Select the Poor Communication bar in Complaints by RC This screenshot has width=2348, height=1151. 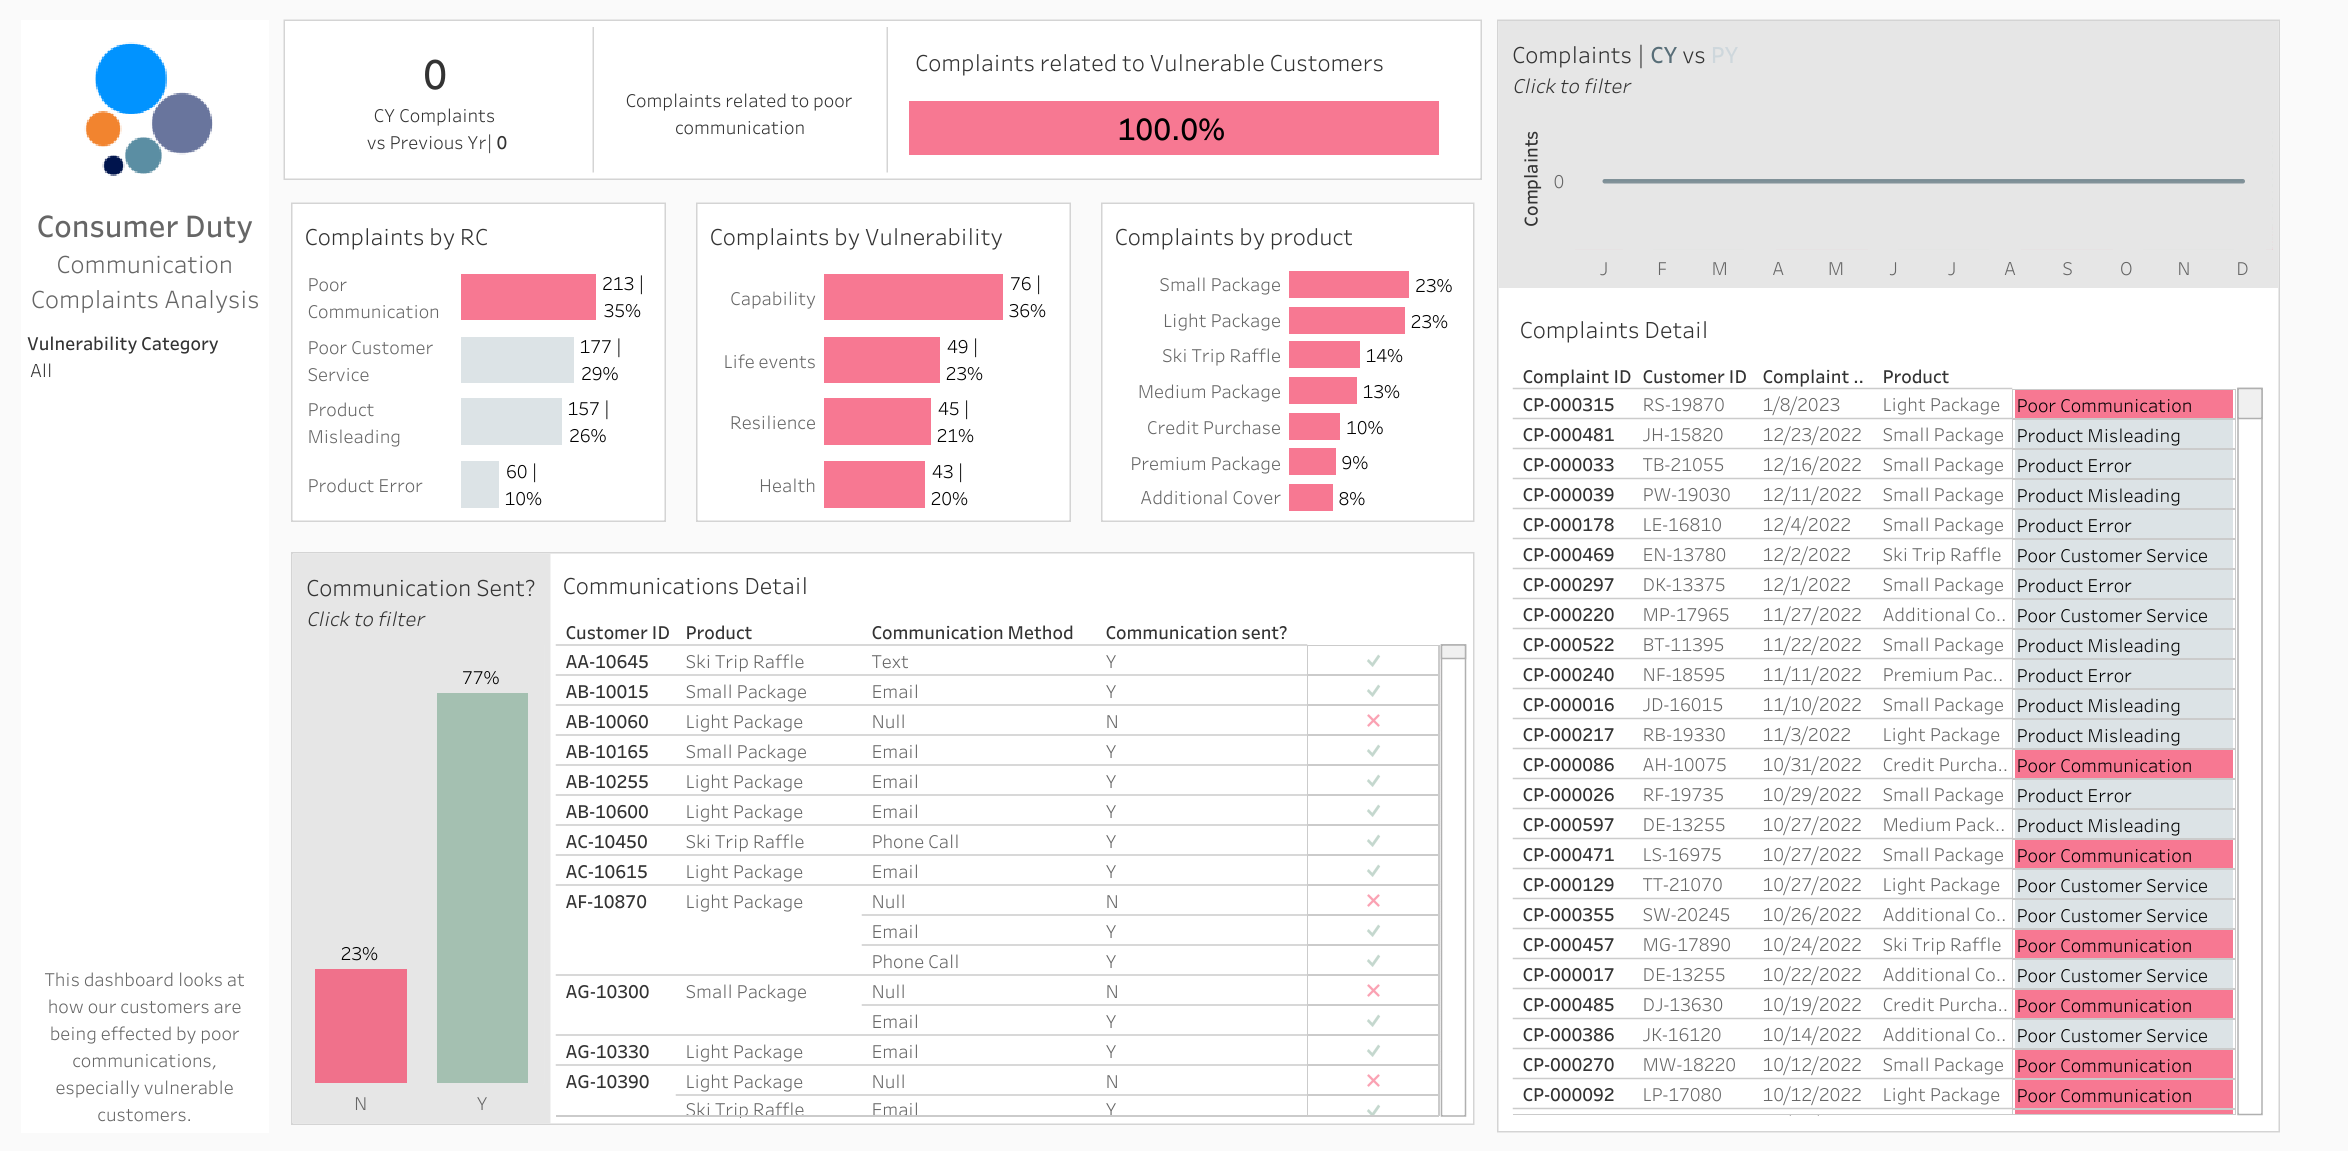pyautogui.click(x=528, y=297)
